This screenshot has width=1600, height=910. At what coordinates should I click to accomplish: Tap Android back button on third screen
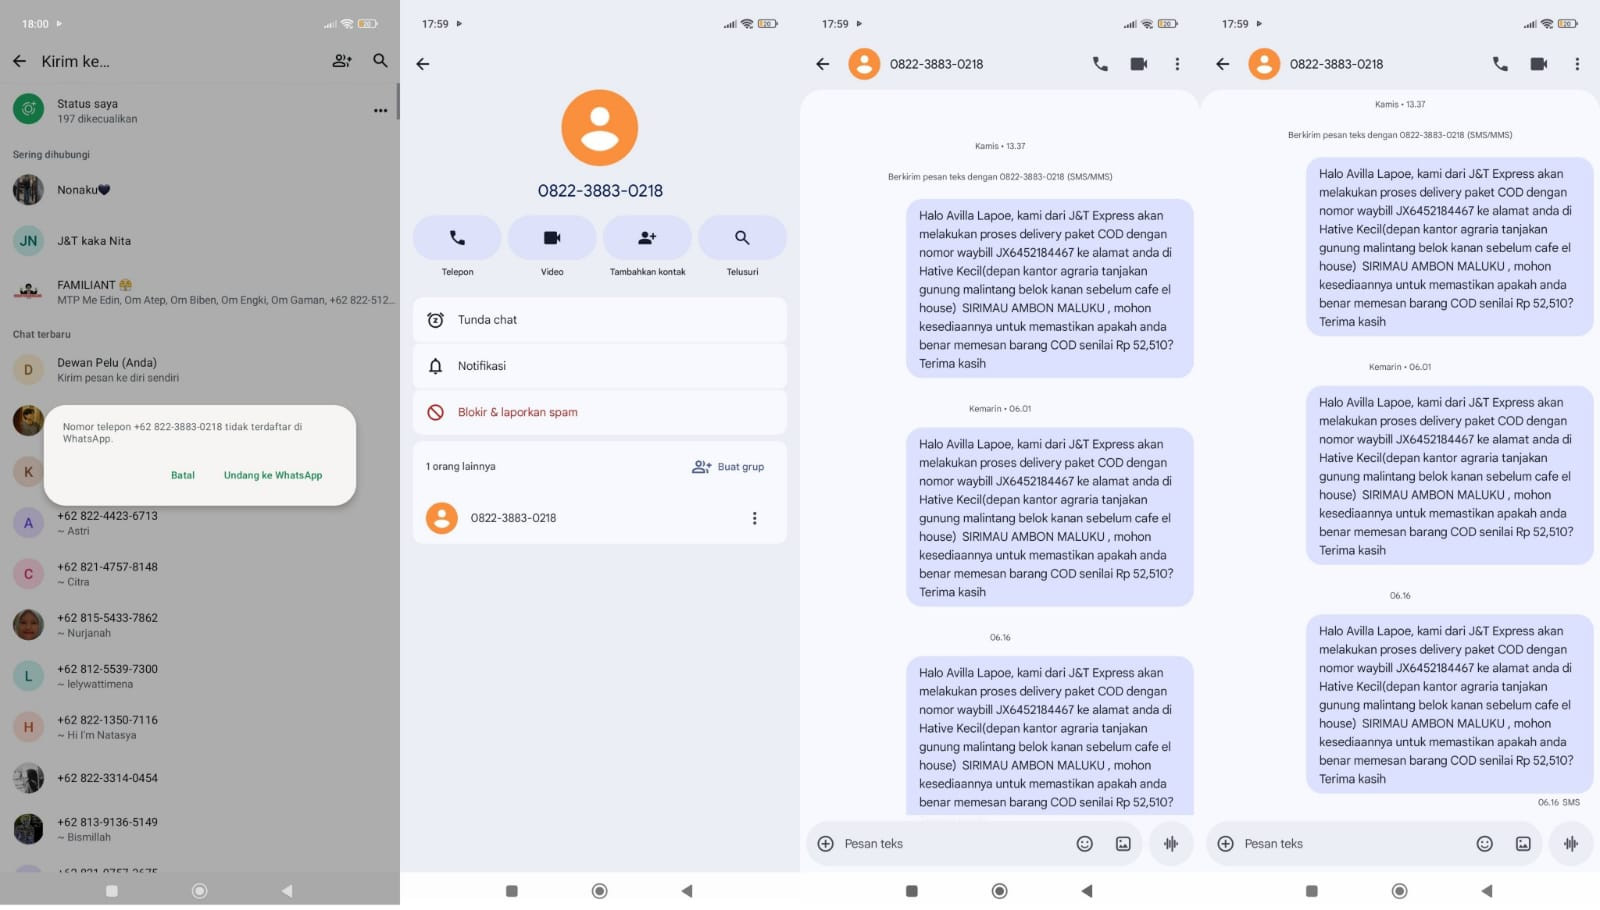[1087, 891]
